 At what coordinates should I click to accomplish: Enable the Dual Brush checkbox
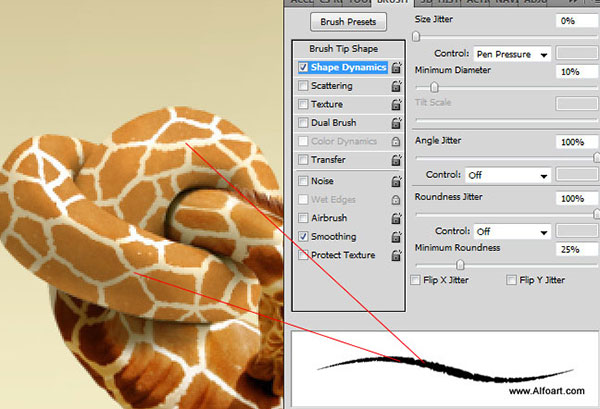coord(303,122)
